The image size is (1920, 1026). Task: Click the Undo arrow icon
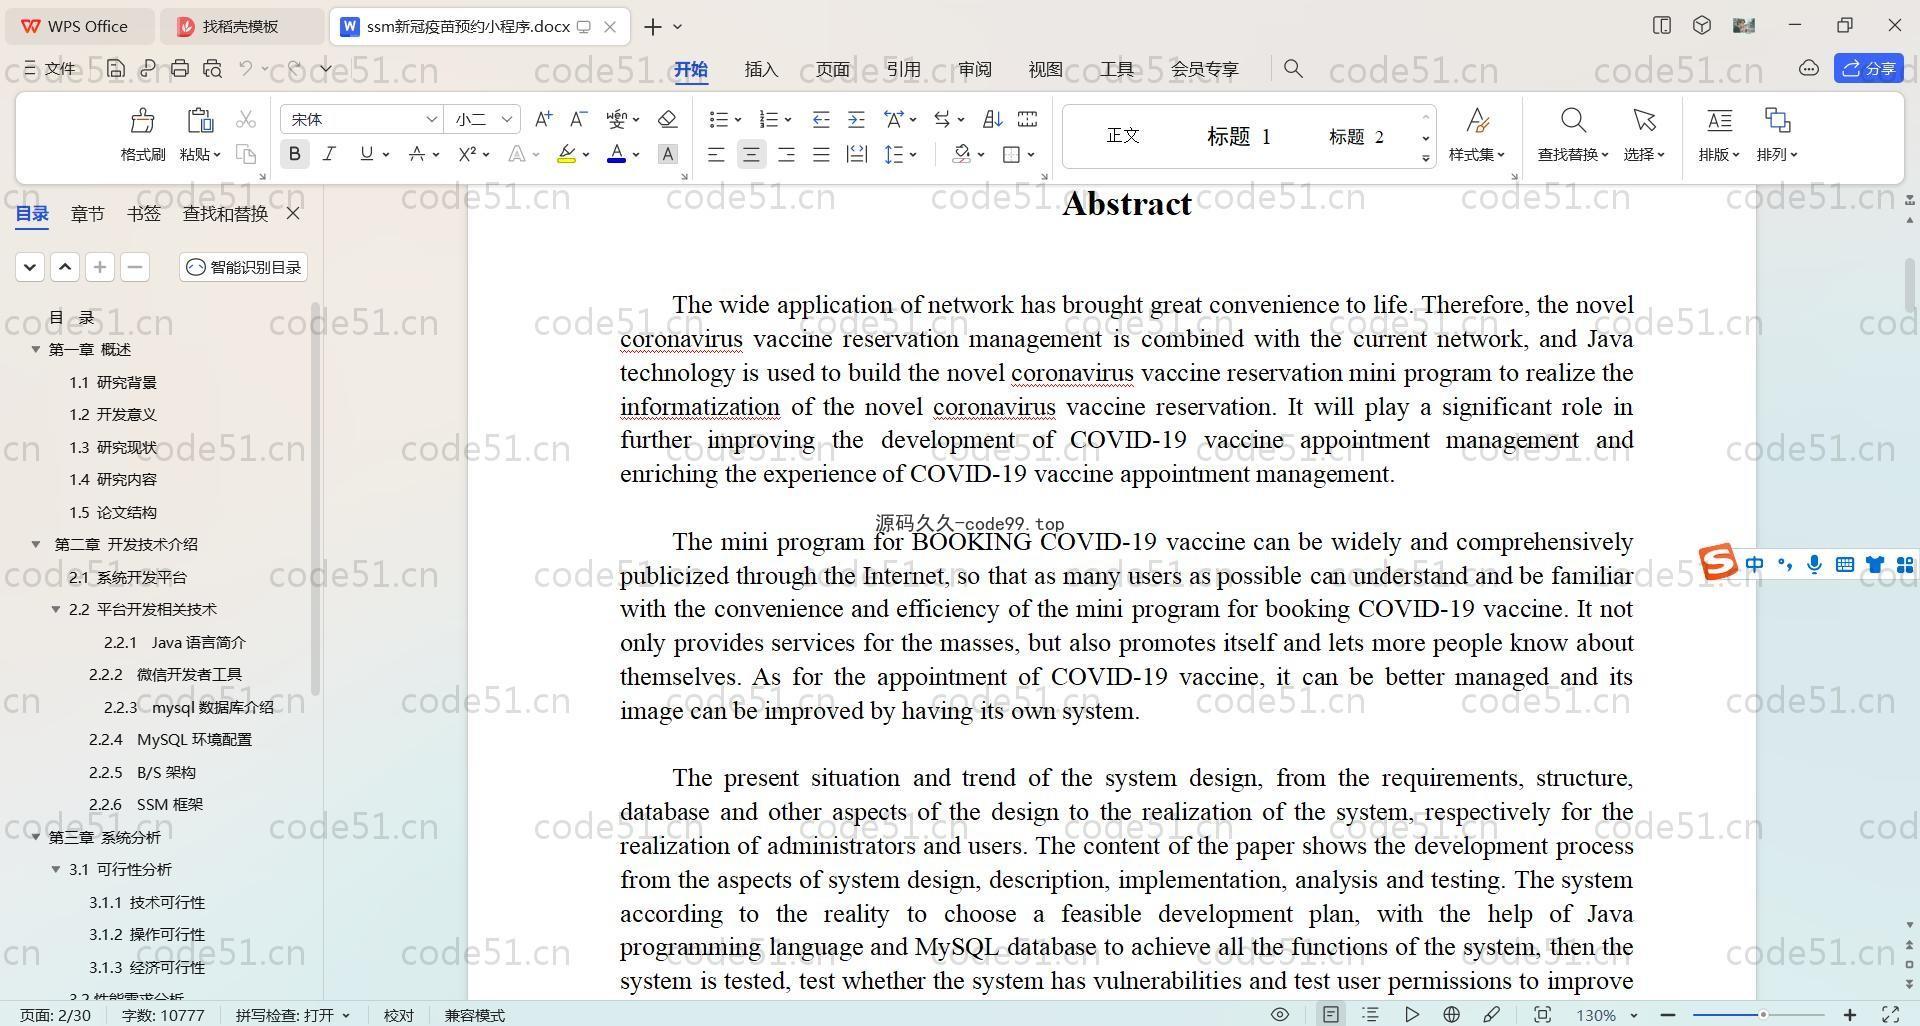[245, 68]
